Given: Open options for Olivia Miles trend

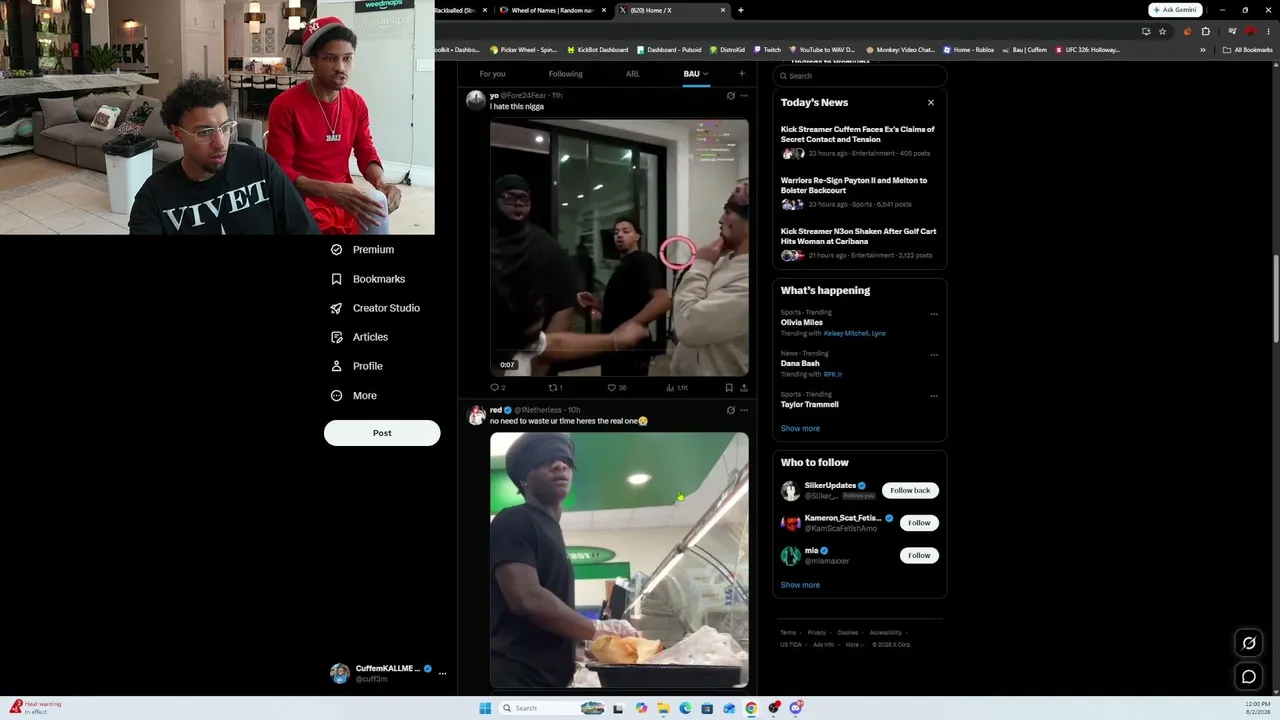Looking at the screenshot, I should [934, 314].
